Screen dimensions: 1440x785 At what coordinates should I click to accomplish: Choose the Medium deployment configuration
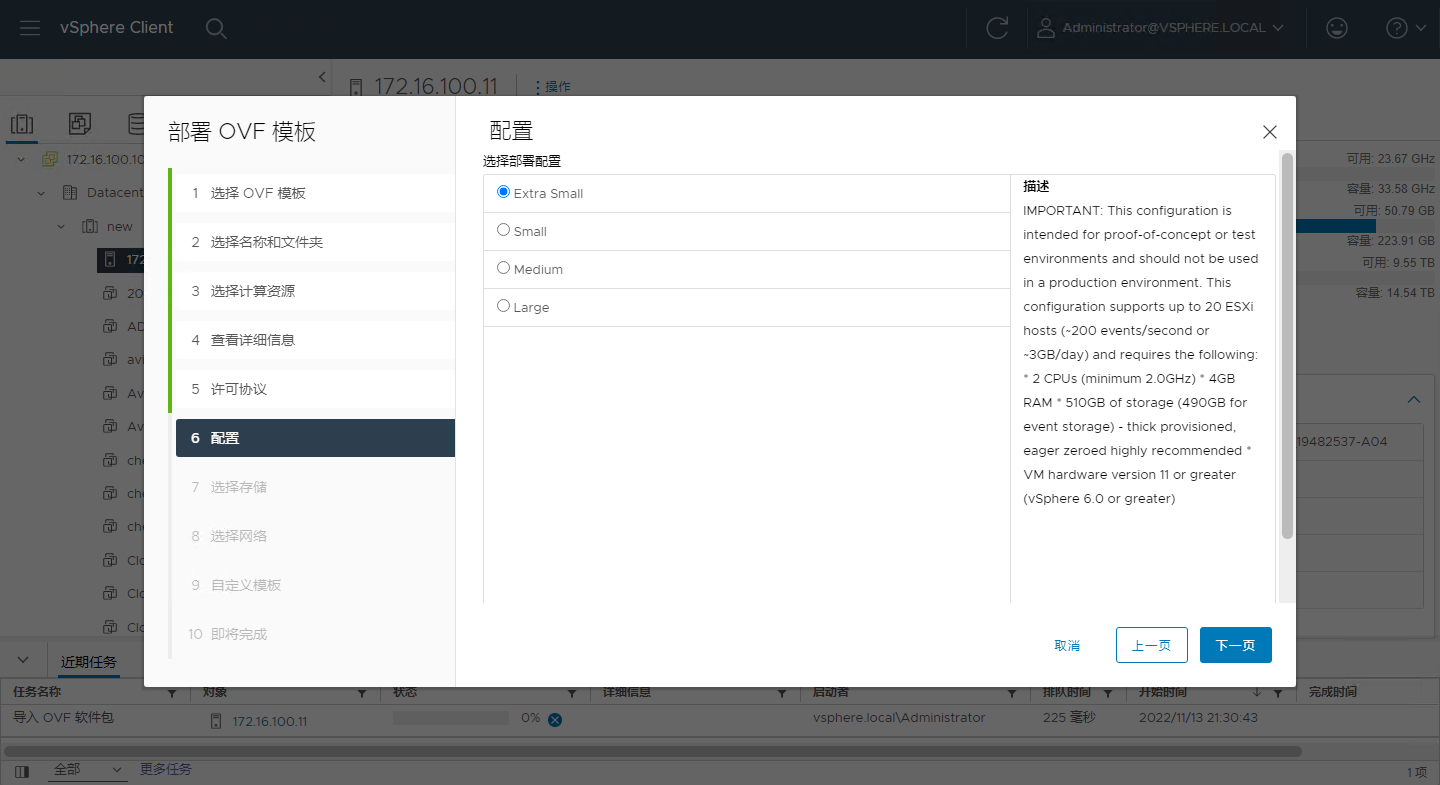(x=504, y=268)
